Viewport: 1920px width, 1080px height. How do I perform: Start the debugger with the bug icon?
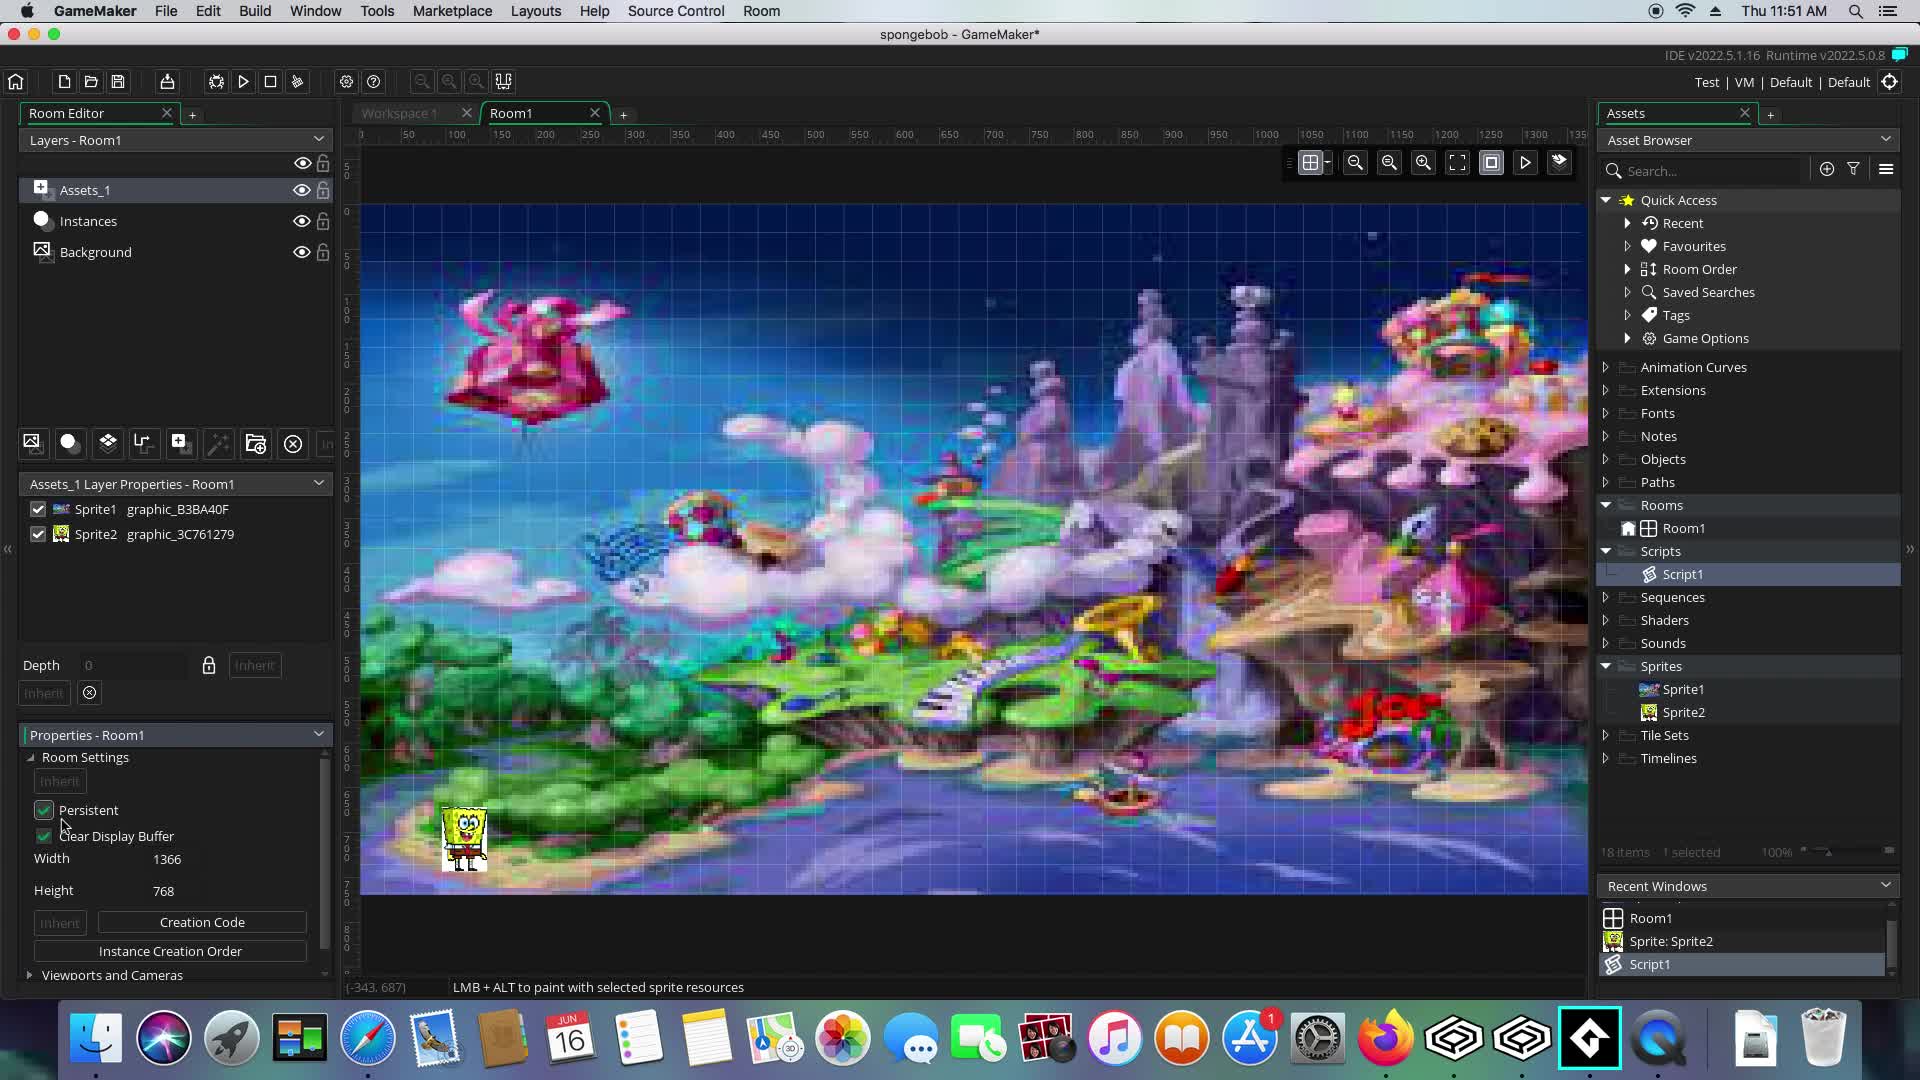[216, 82]
